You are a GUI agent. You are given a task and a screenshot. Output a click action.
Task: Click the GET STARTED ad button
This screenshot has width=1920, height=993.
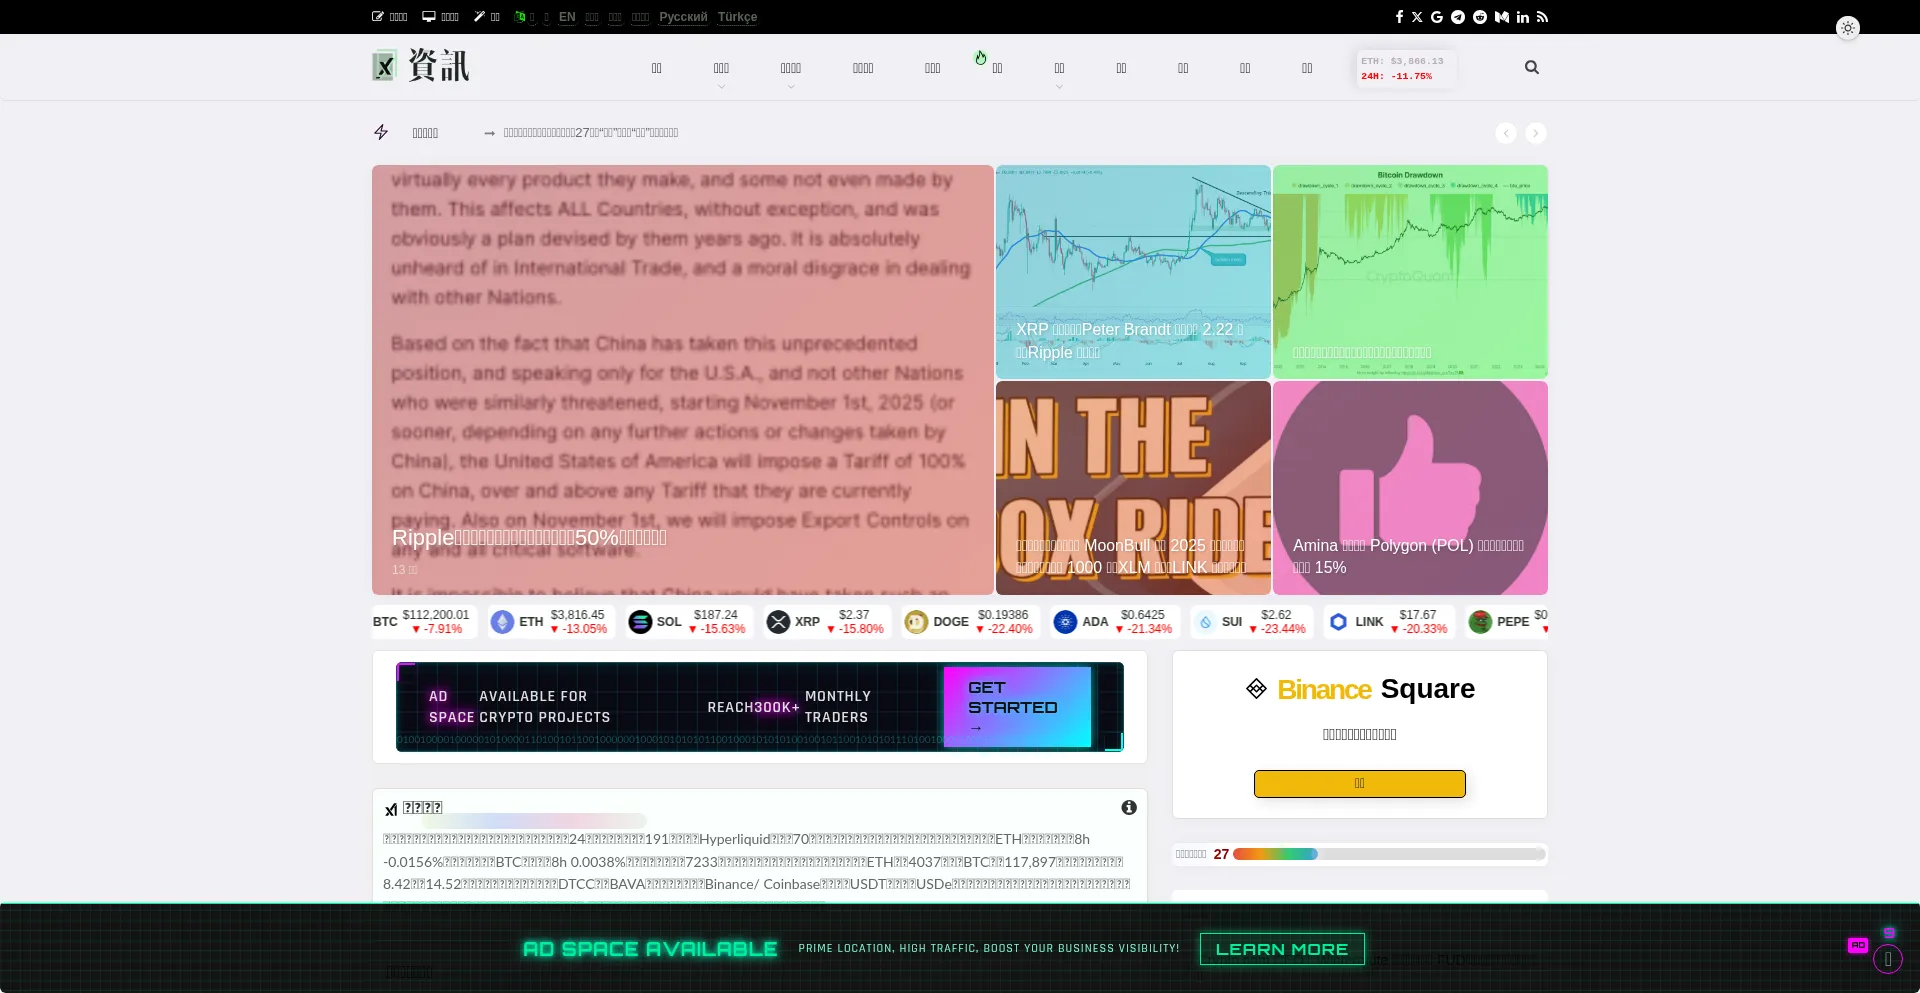coord(1016,707)
